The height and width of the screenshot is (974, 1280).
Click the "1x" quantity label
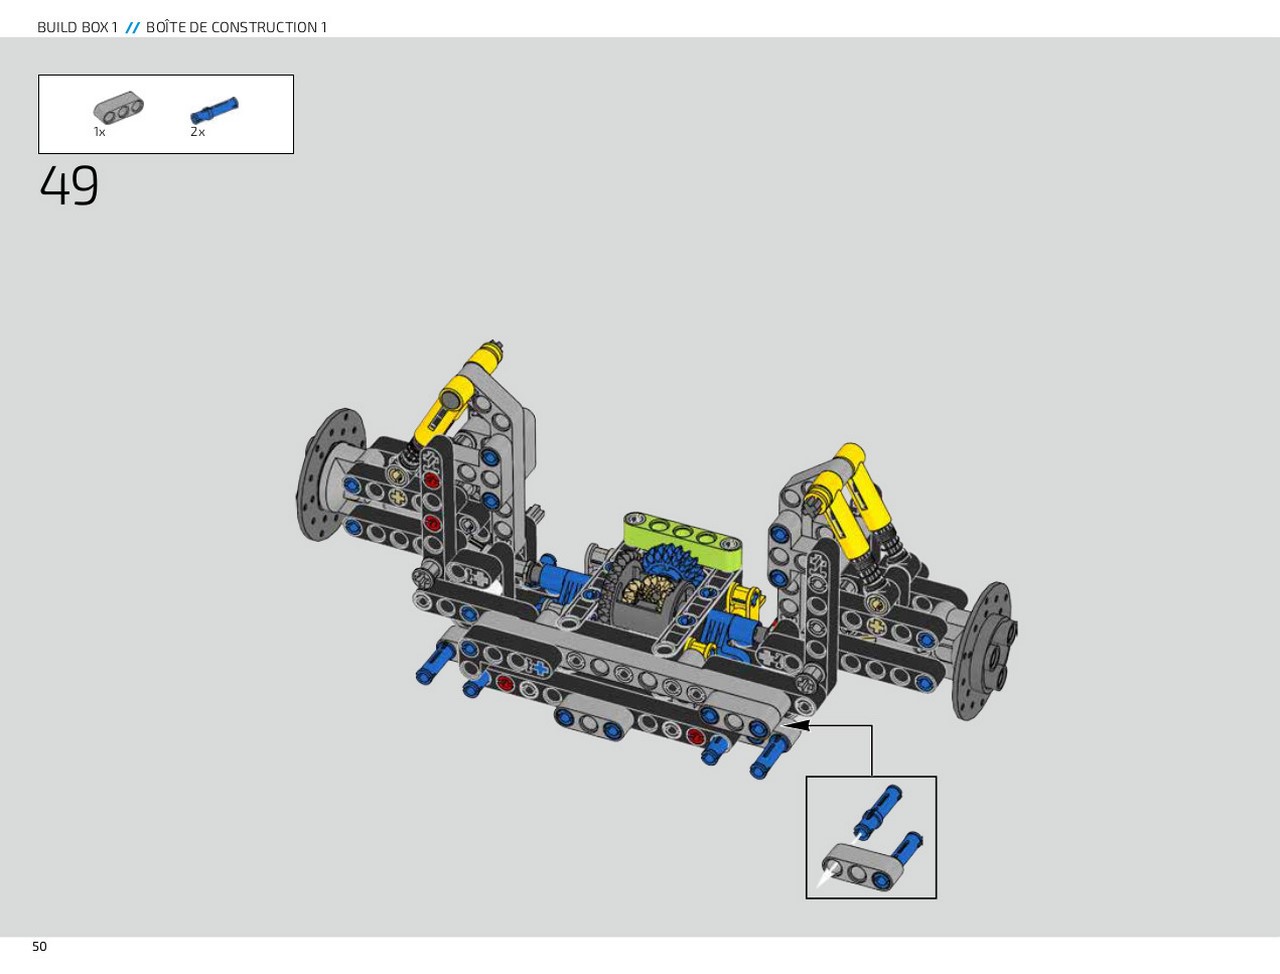pyautogui.click(x=99, y=132)
